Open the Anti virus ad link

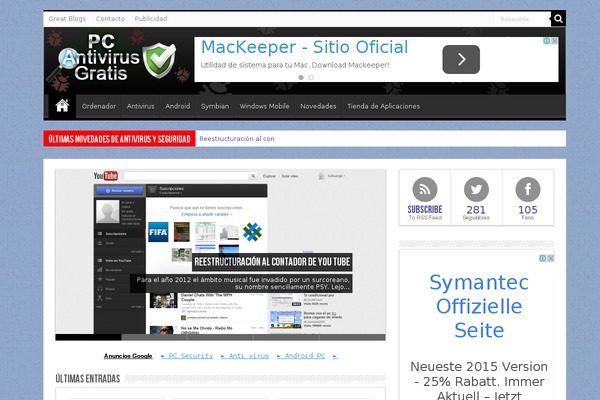(x=245, y=356)
